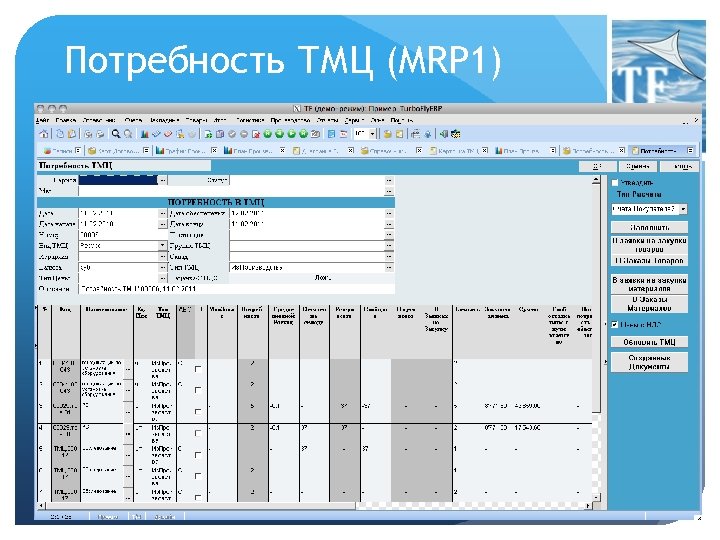This screenshot has width=720, height=540.
Task: Open the Справочники menu
Action: (x=99, y=120)
